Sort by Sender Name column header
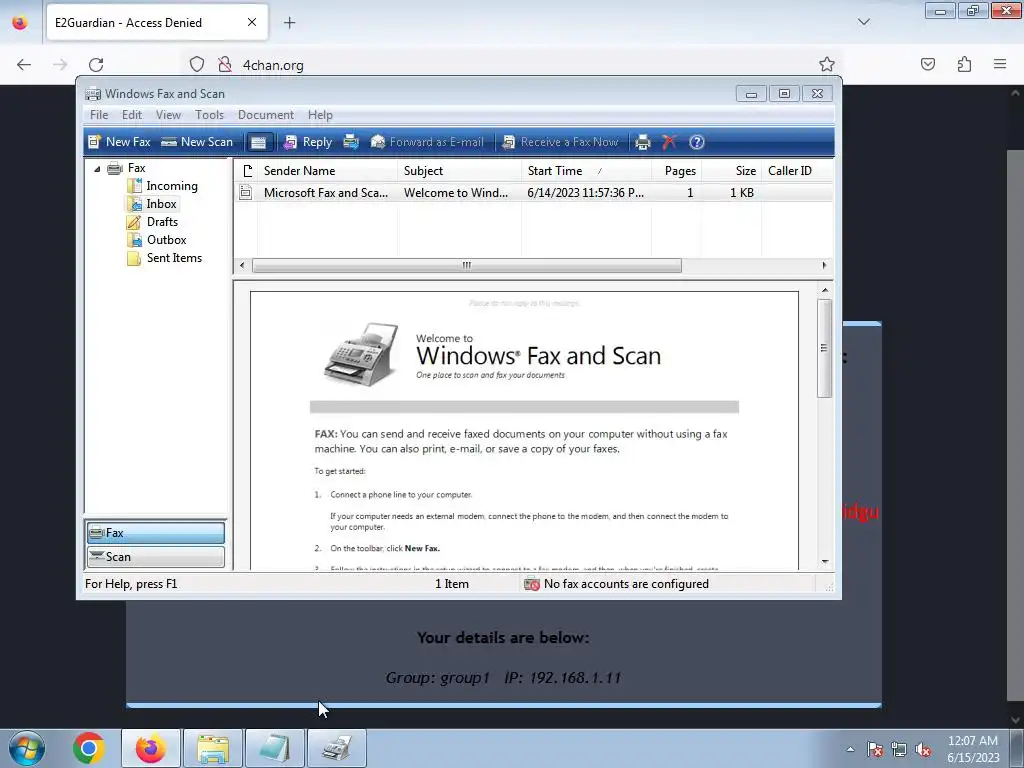Image resolution: width=1024 pixels, height=768 pixels. pos(327,171)
